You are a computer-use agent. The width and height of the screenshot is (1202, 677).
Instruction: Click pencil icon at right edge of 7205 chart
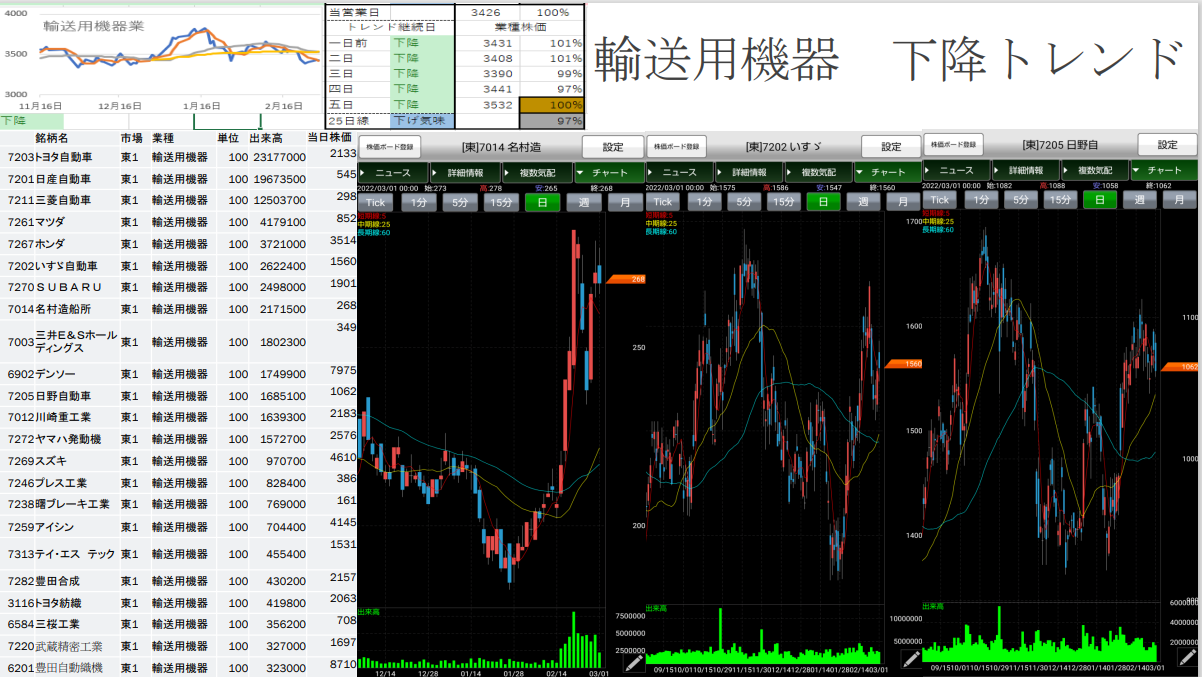click(1187, 659)
